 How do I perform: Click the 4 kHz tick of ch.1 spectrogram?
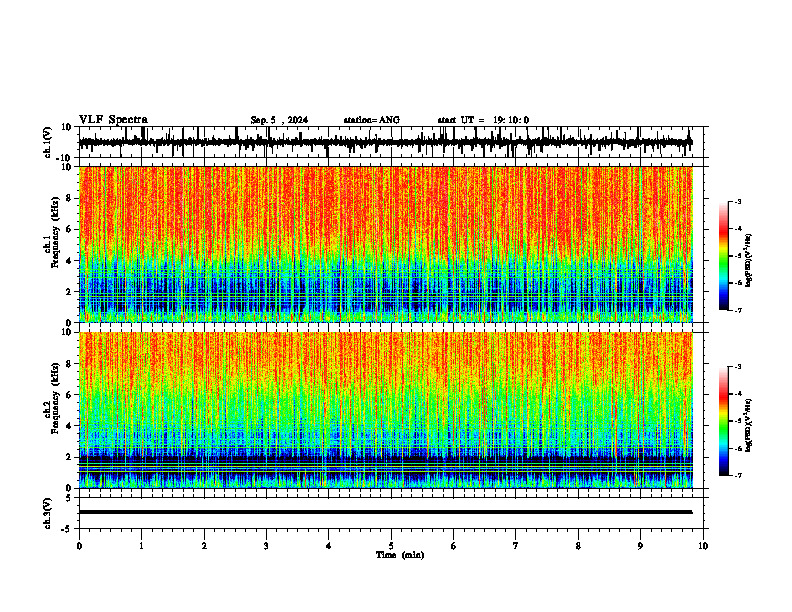[69, 261]
